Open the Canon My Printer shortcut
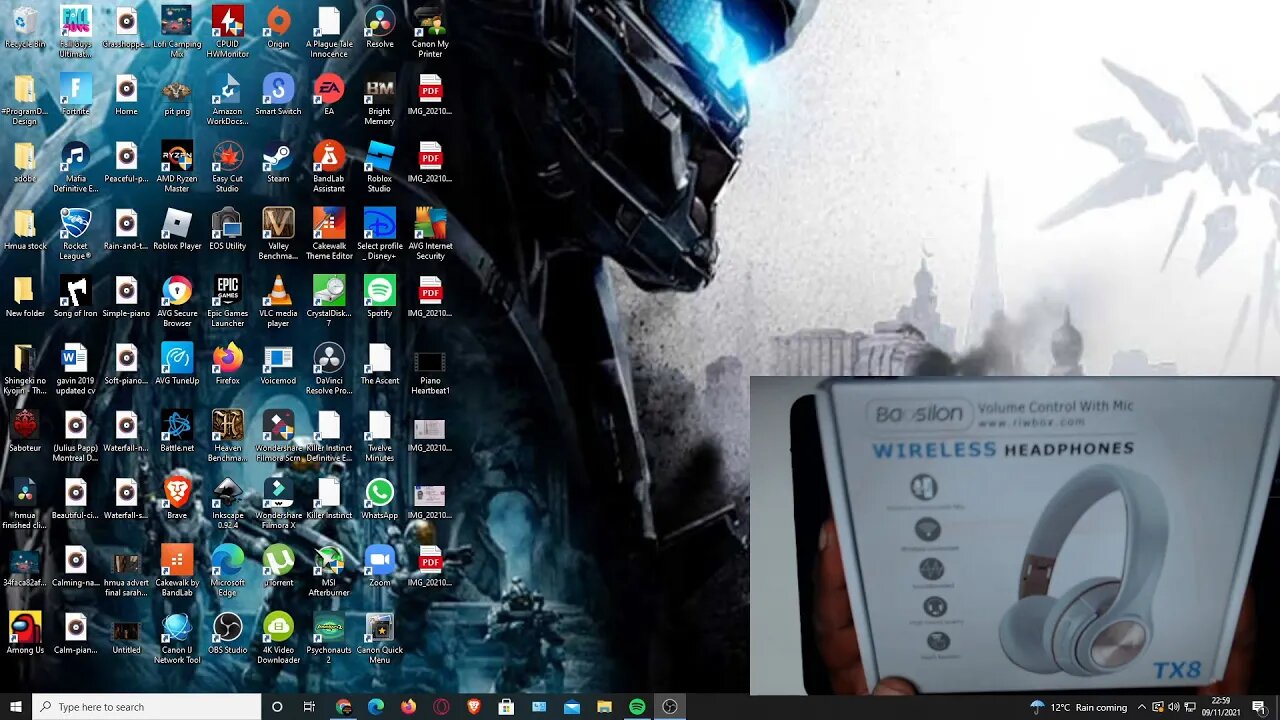Screen dimensions: 1280x720 click(430, 32)
